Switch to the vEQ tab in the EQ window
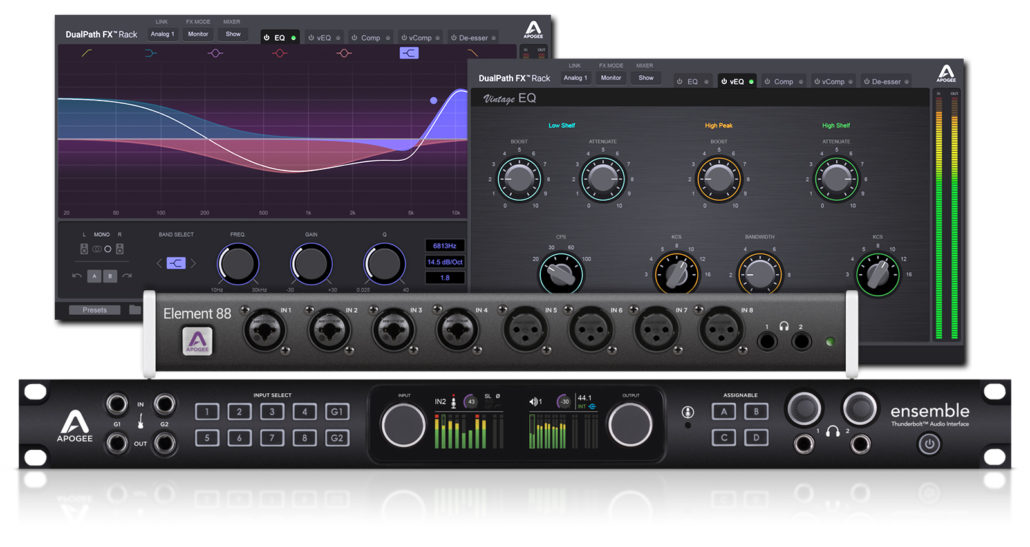 tap(325, 37)
